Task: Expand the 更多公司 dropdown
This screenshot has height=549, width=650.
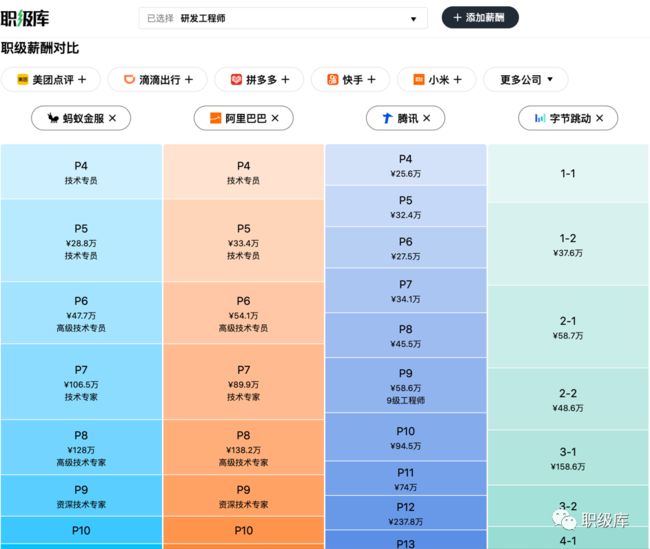Action: click(526, 79)
